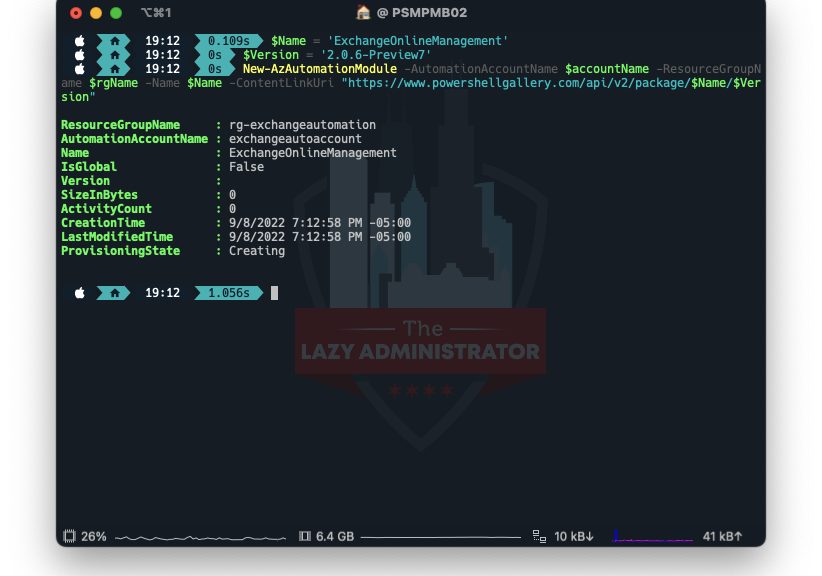Click the 1.056s duration segment
822x576 pixels.
click(229, 293)
